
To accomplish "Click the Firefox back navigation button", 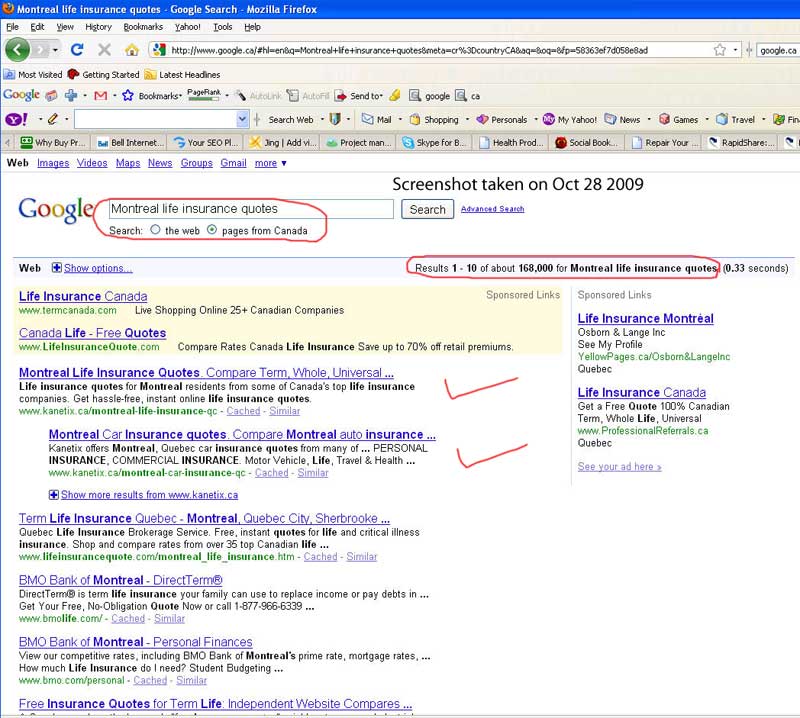I will [x=18, y=49].
